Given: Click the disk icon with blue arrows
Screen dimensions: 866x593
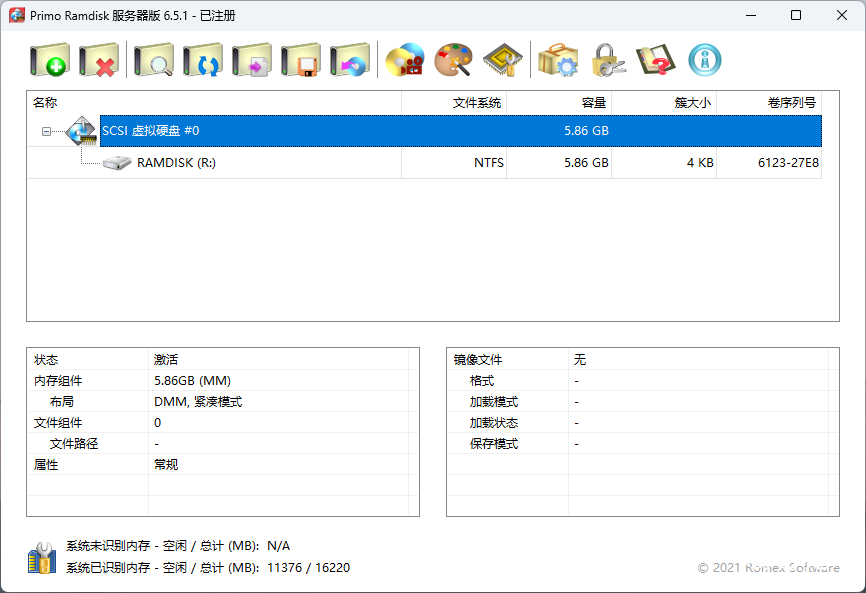Looking at the screenshot, I should [203, 60].
